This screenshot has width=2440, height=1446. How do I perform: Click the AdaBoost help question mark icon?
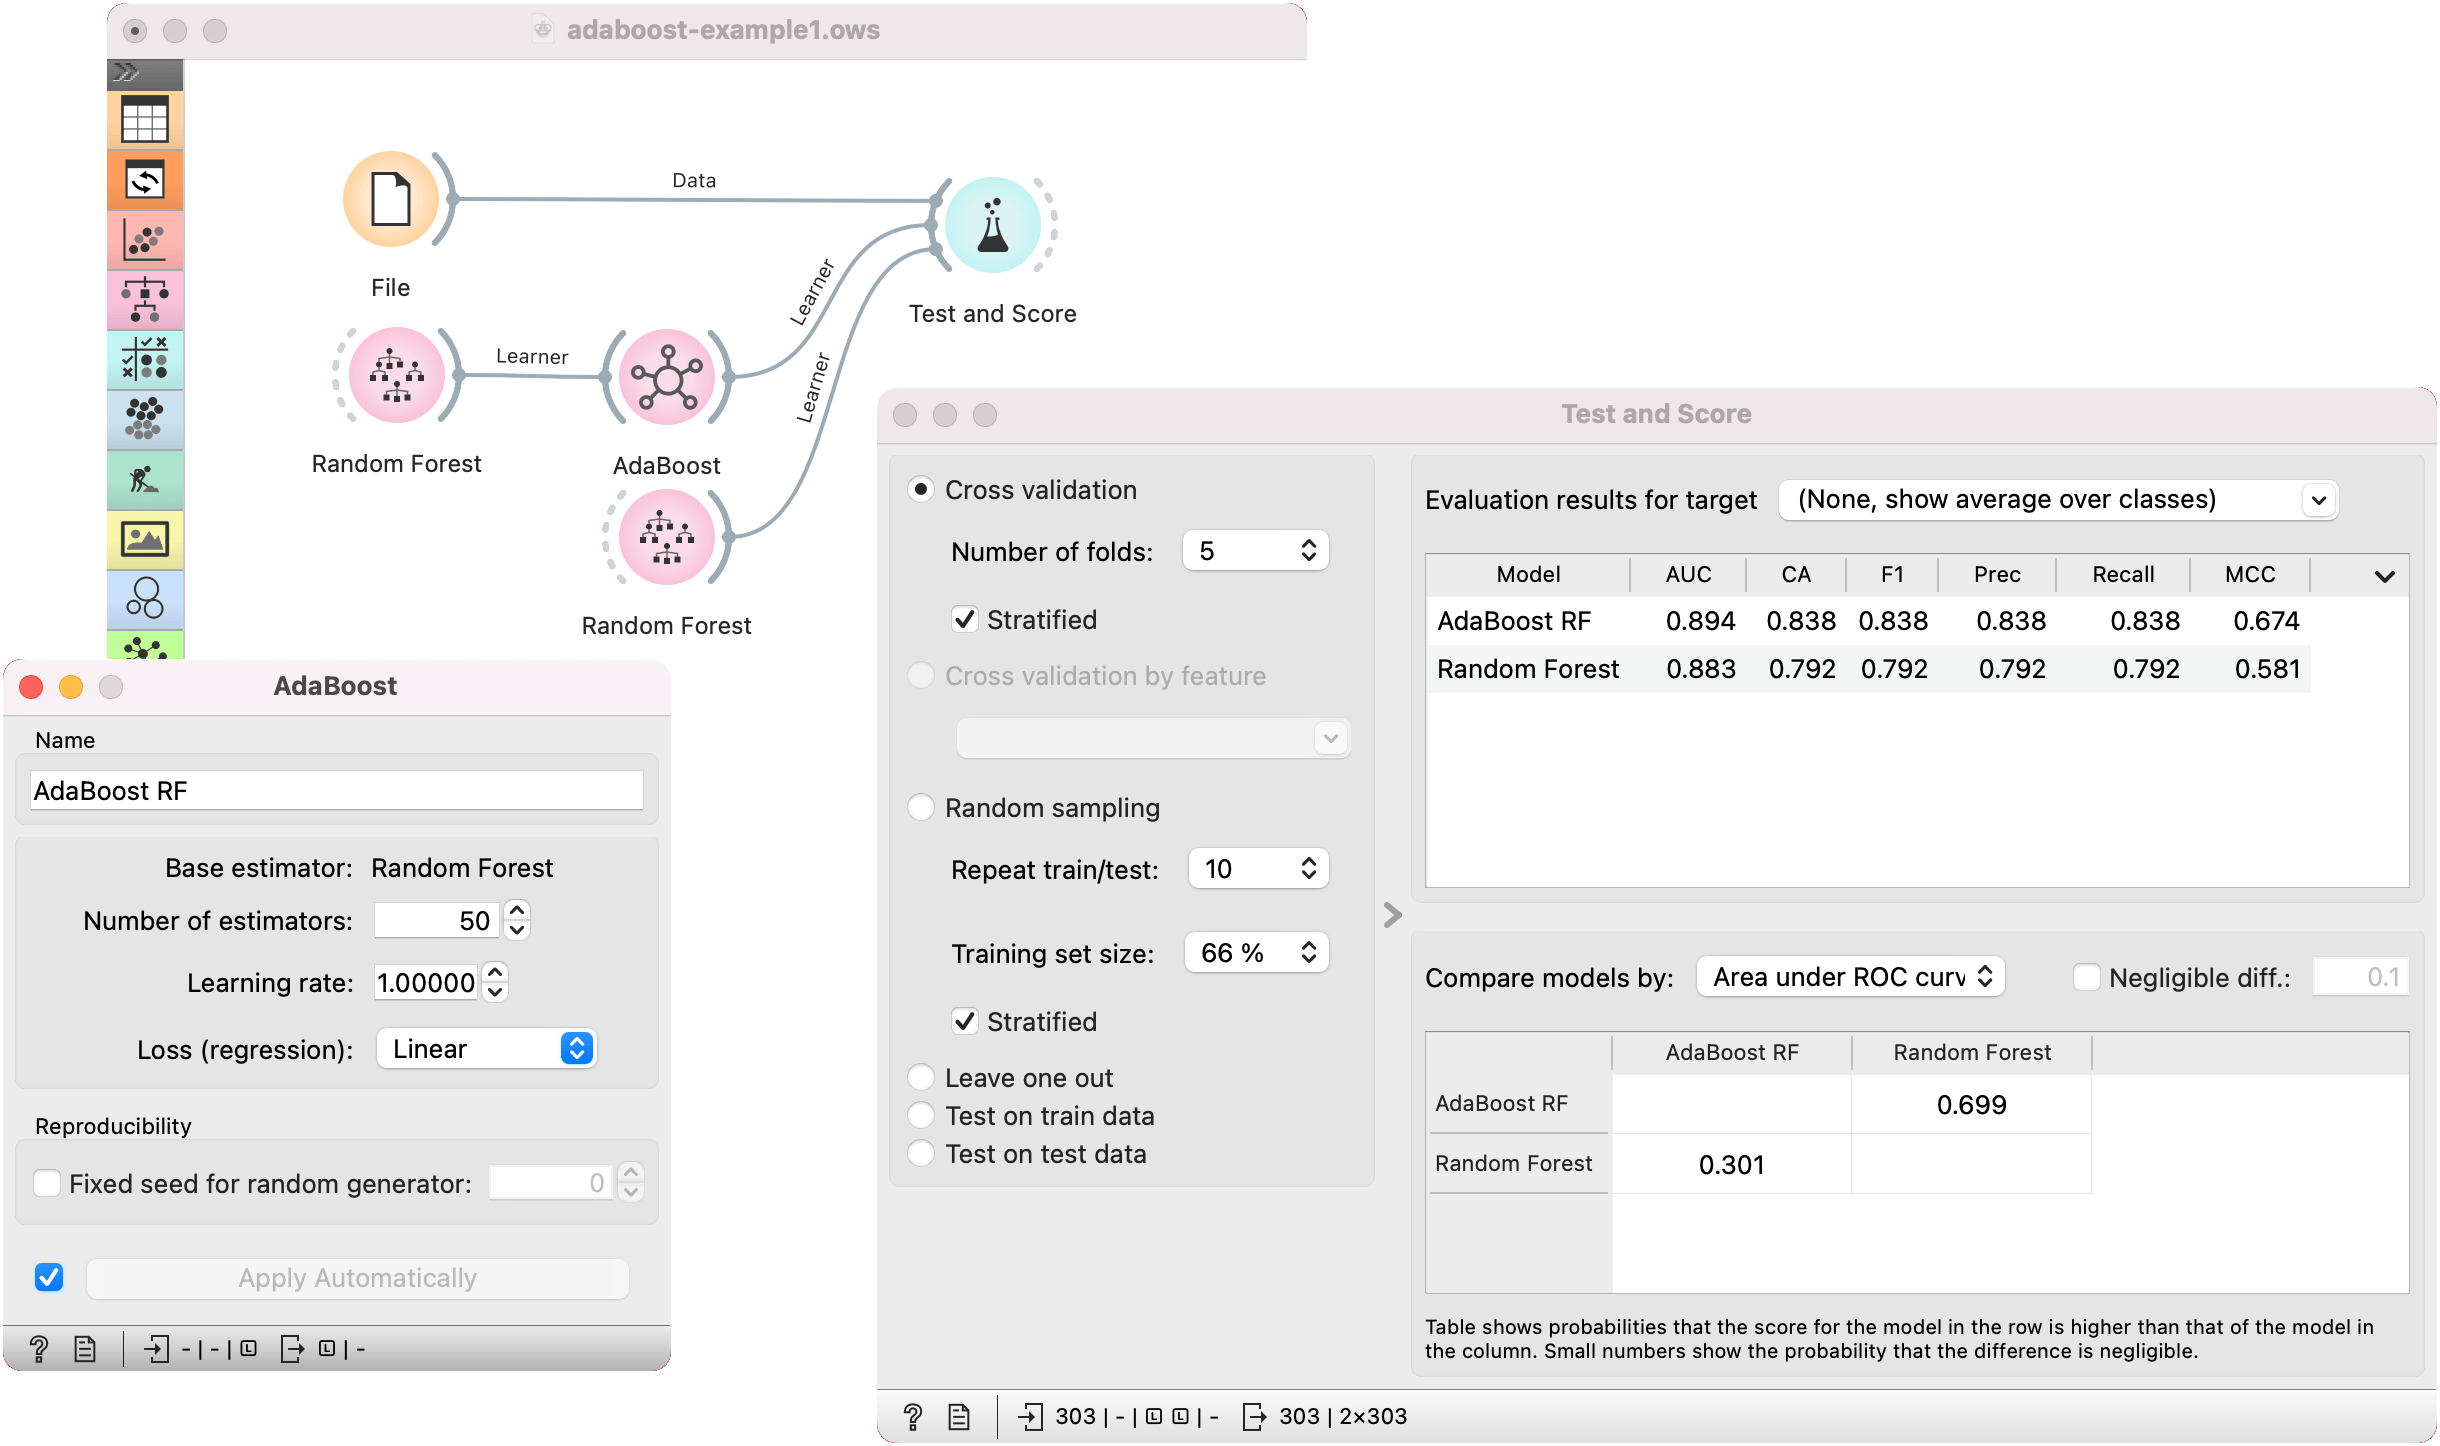(x=39, y=1349)
